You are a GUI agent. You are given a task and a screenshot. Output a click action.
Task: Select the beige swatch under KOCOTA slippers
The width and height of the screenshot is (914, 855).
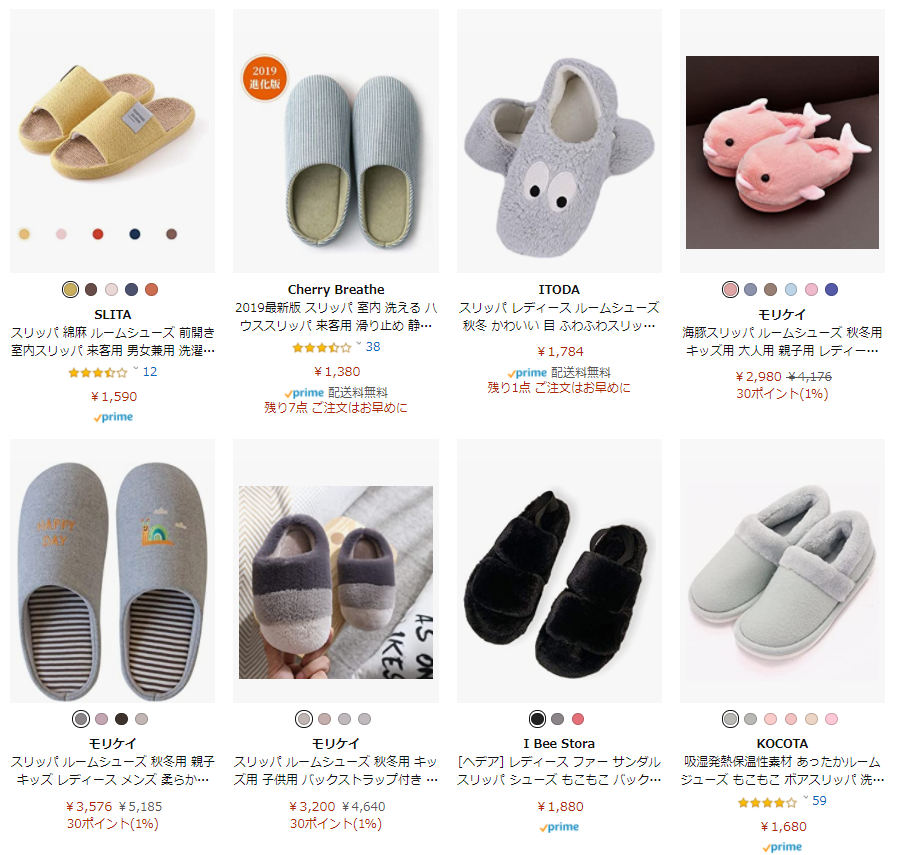(811, 719)
